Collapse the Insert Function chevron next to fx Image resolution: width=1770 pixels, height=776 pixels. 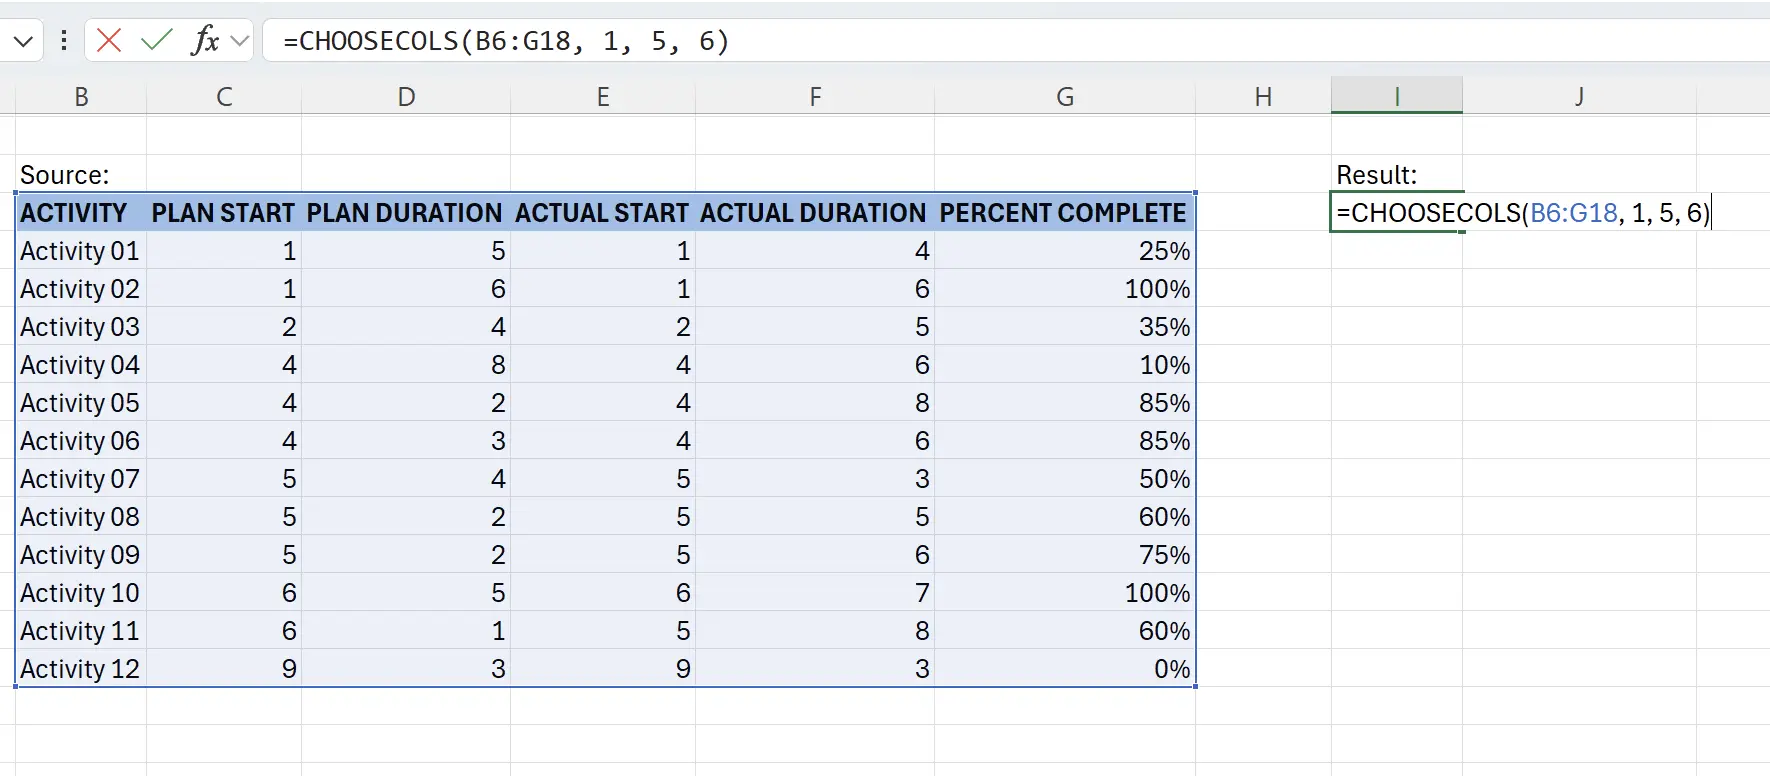click(x=238, y=41)
